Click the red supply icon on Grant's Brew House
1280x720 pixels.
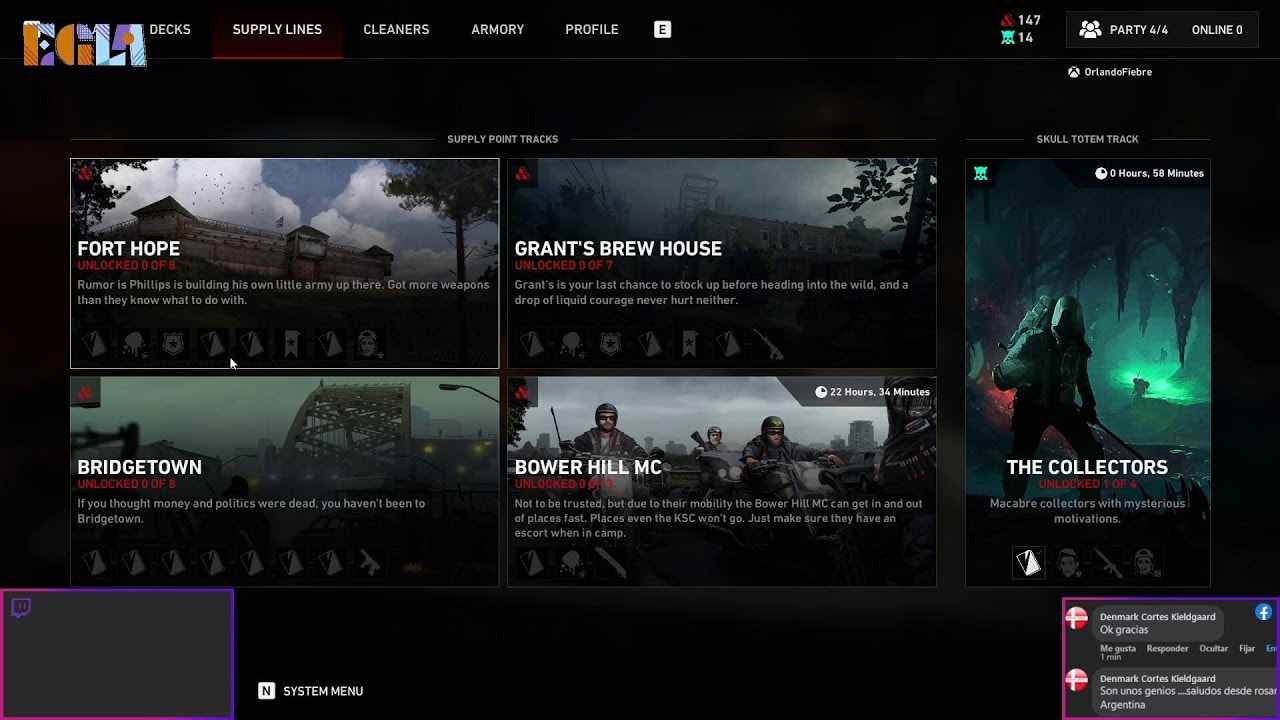click(x=522, y=173)
